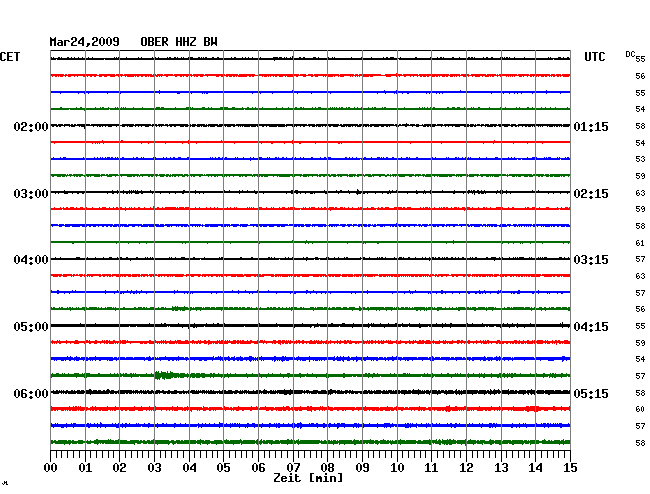
Task: Select minute tick label 09
Action: coord(362,468)
